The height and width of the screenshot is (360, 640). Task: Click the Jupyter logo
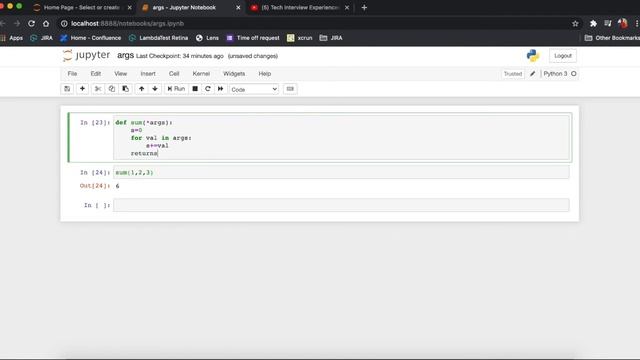click(87, 56)
